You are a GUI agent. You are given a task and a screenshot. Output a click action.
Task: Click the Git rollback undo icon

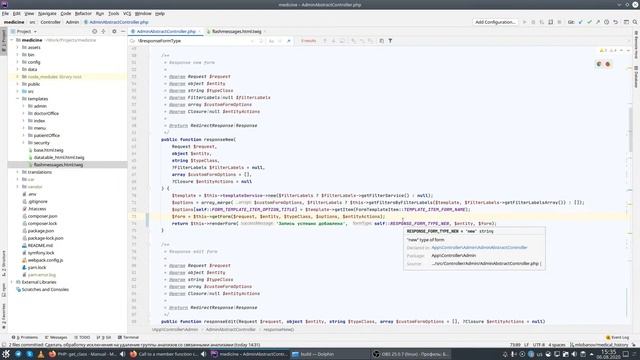(616, 22)
